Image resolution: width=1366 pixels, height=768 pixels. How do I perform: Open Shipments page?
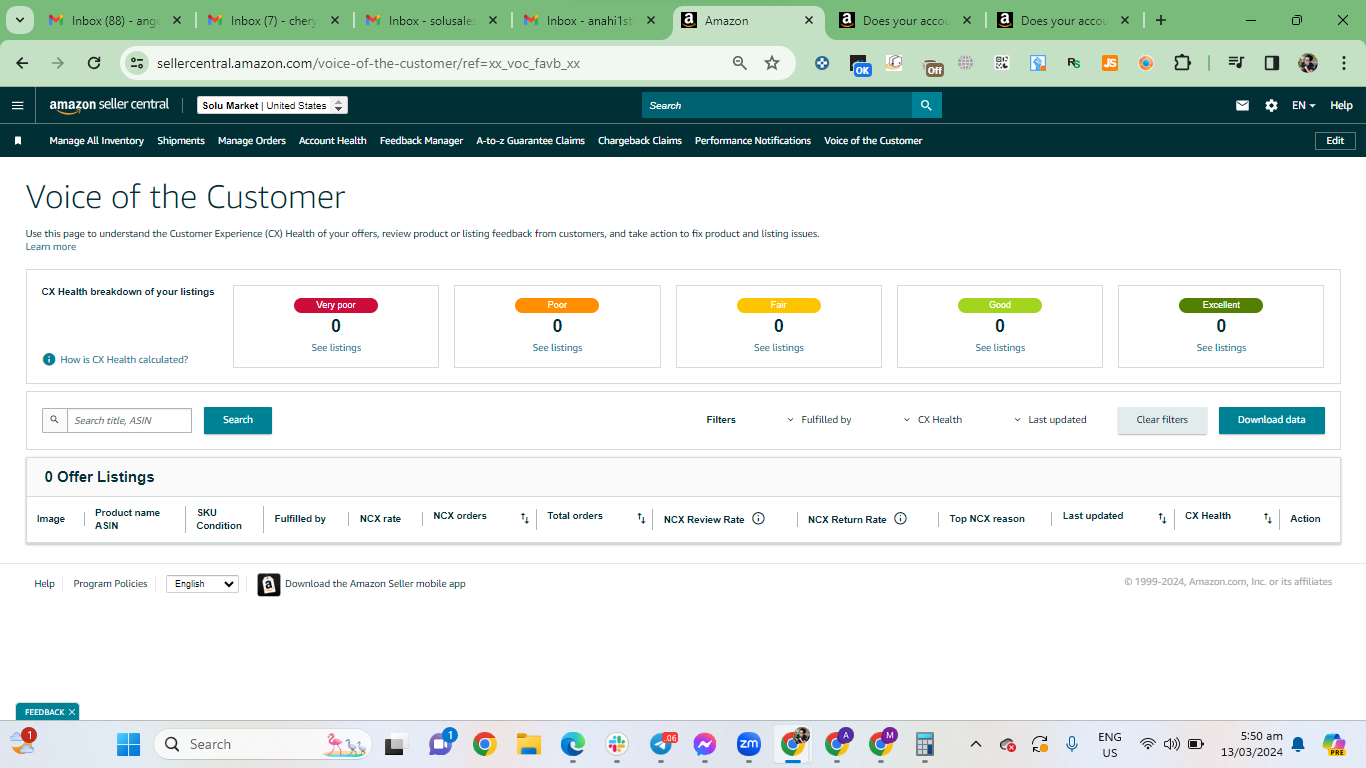click(x=181, y=141)
